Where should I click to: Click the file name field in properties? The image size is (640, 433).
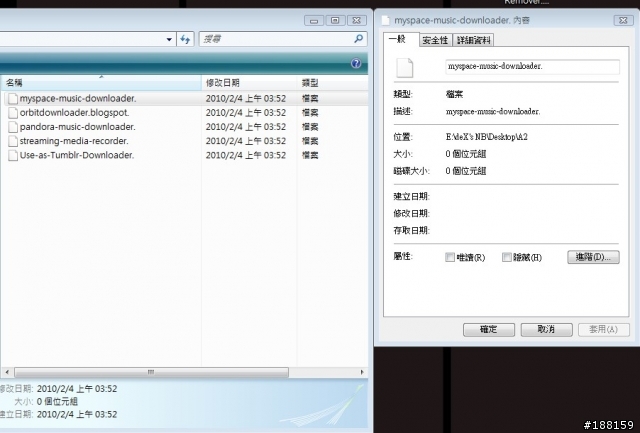(x=532, y=67)
